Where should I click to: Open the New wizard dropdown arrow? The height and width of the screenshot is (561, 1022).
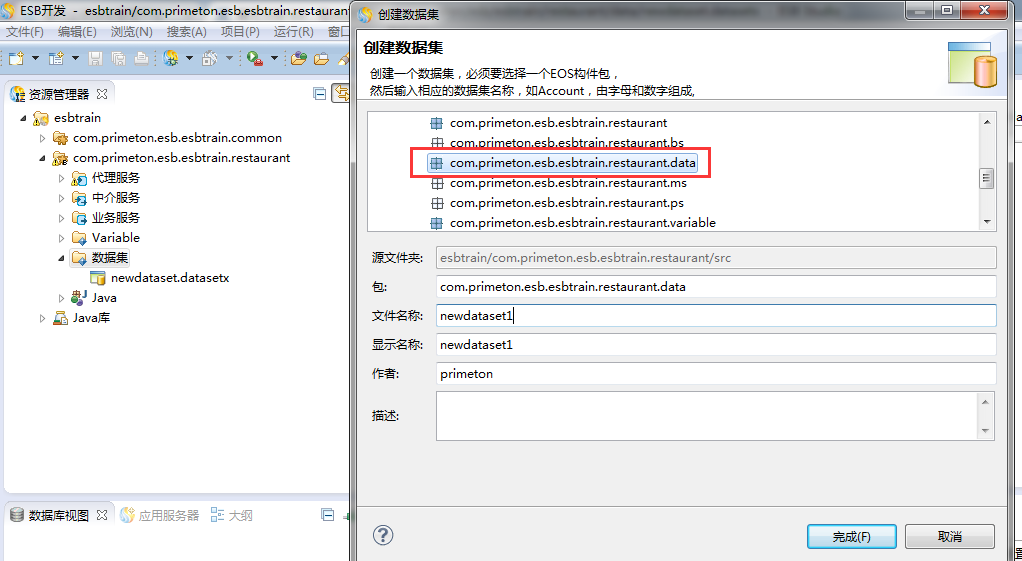click(x=35, y=59)
